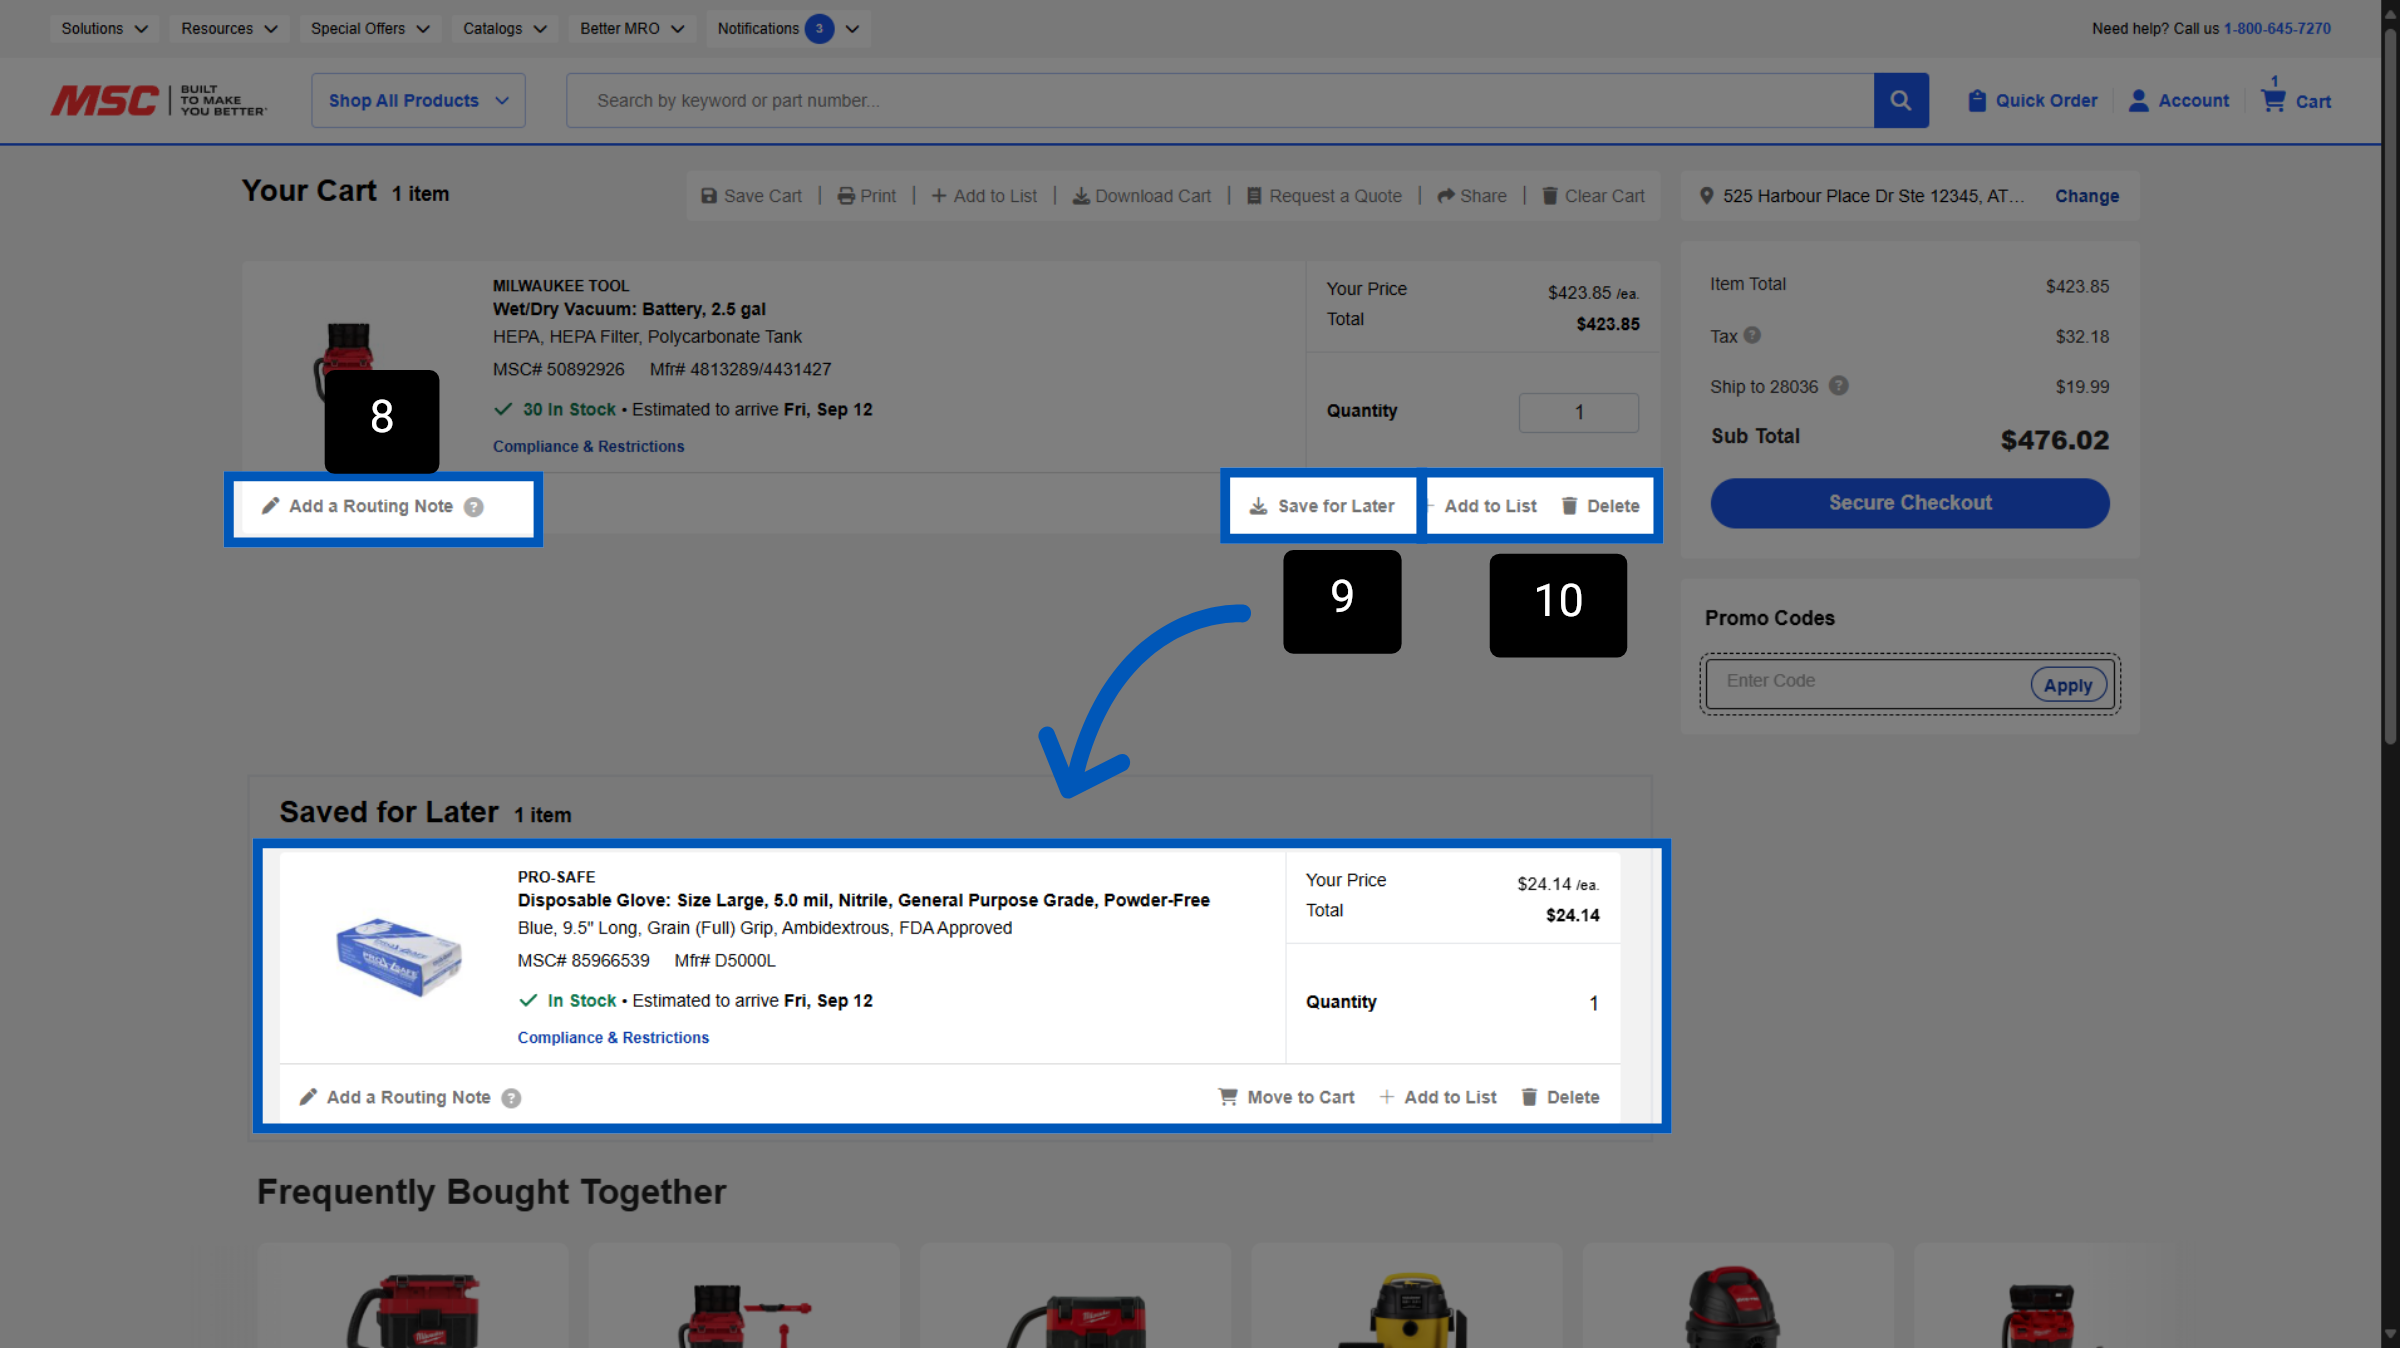
Task: Click Delete for saved gloves
Action: (x=1560, y=1097)
